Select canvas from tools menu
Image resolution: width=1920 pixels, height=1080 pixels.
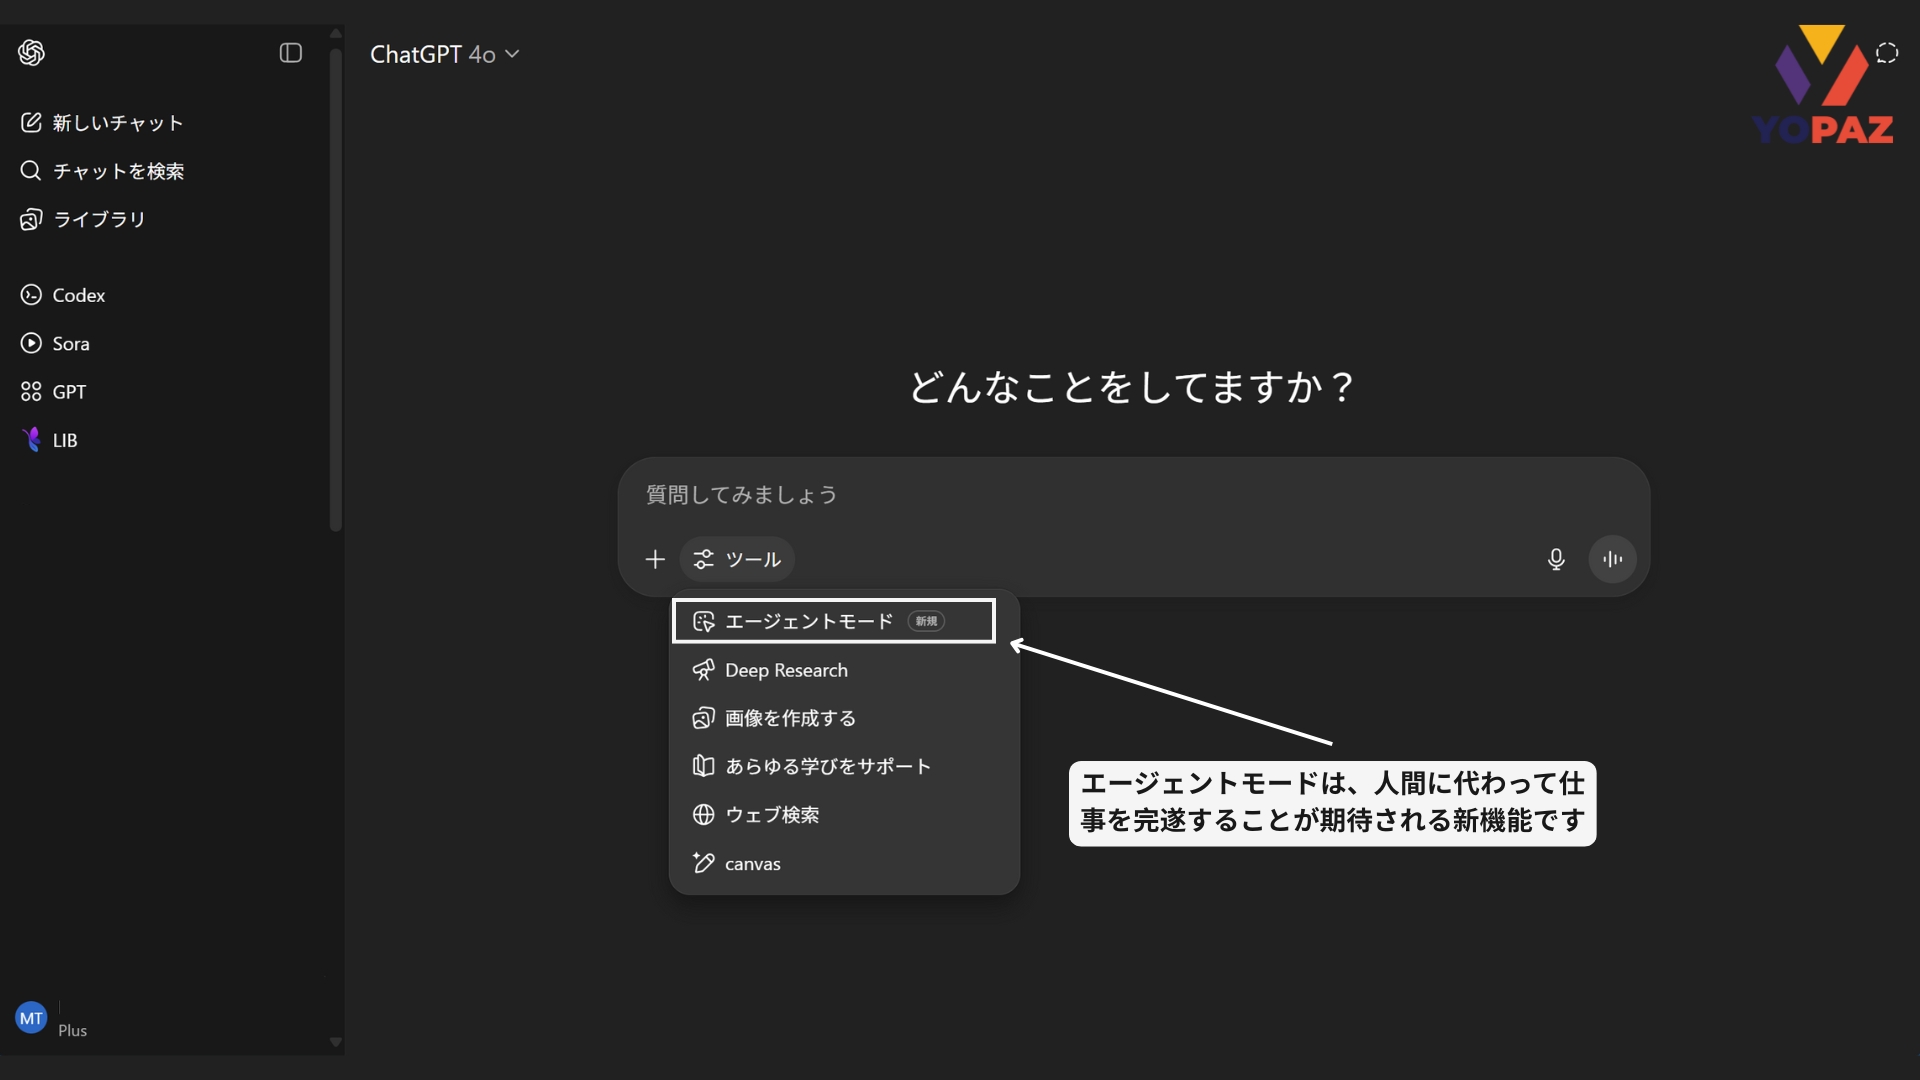[x=844, y=863]
